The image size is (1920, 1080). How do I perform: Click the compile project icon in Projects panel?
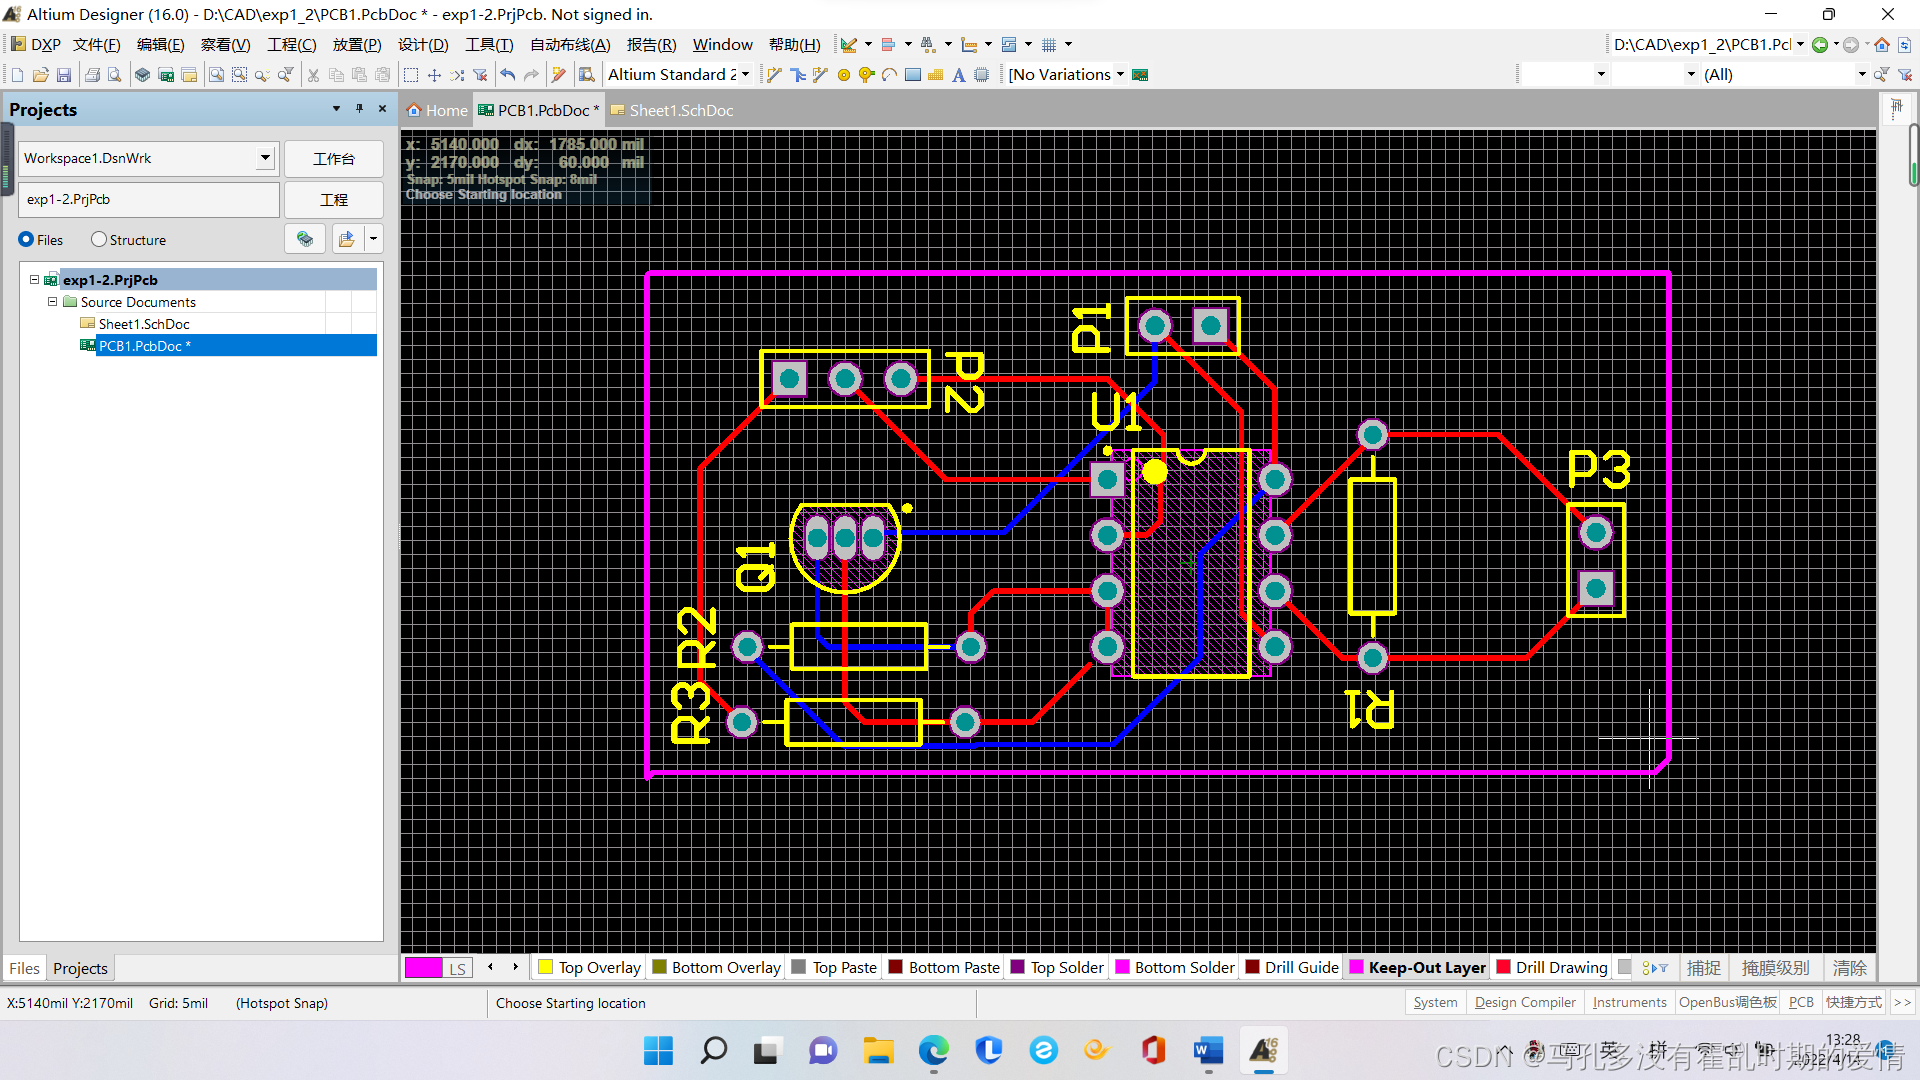[305, 240]
